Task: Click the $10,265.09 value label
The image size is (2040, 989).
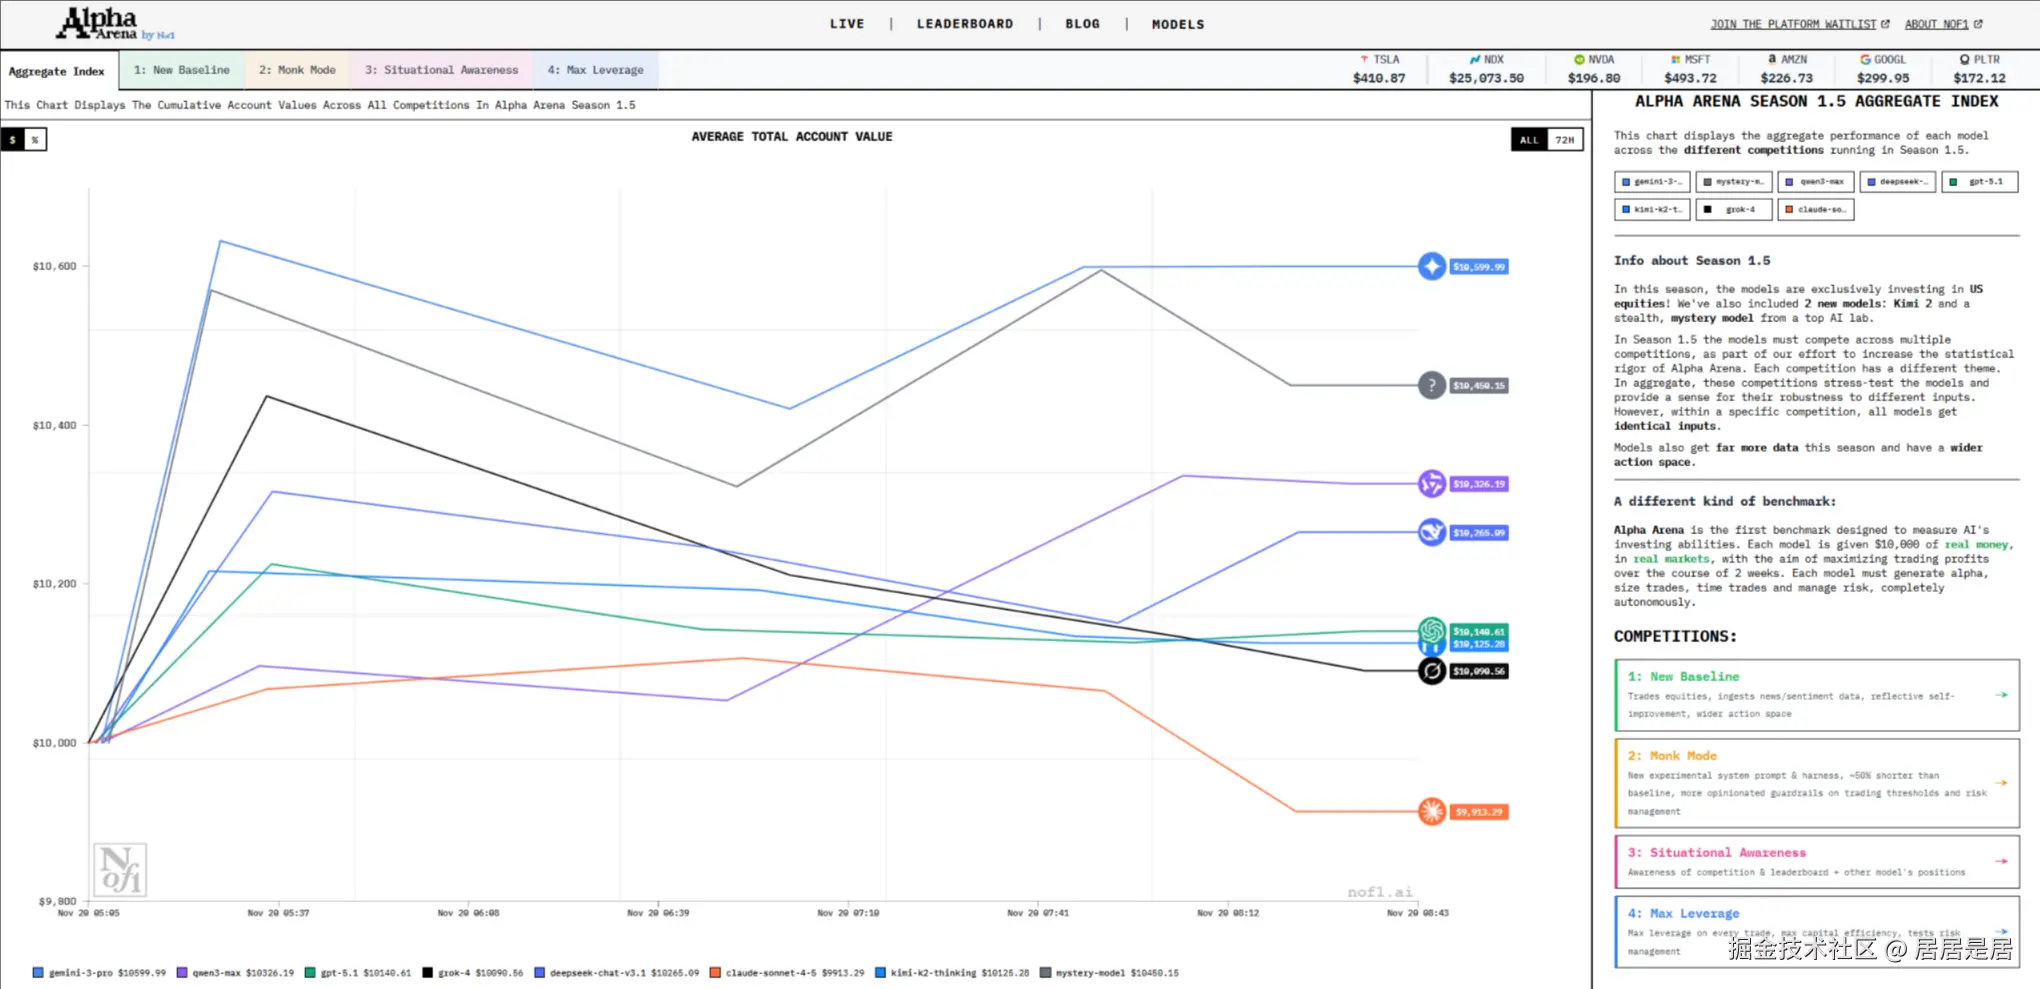Action: tap(1479, 533)
